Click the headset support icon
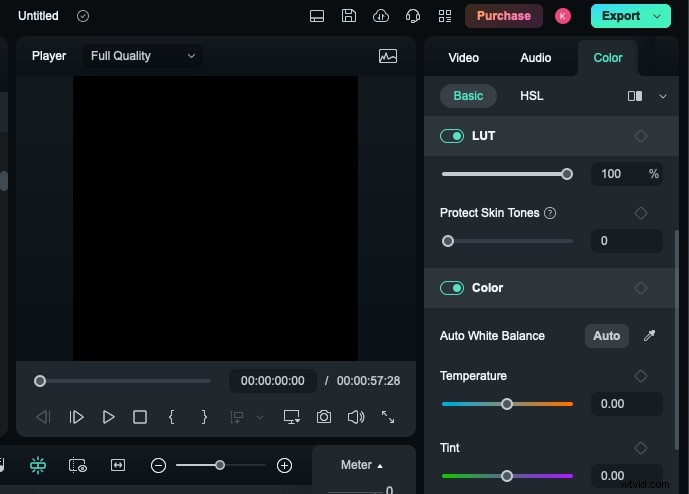689x494 pixels. [x=412, y=16]
